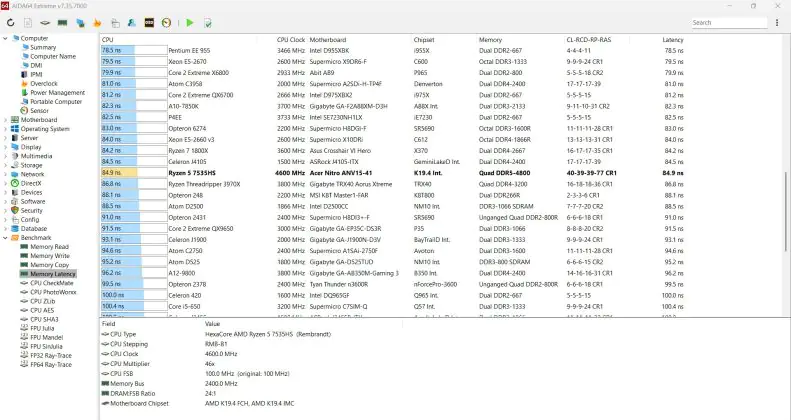Open the IPMI page
The height and width of the screenshot is (420, 791).
[x=36, y=75]
